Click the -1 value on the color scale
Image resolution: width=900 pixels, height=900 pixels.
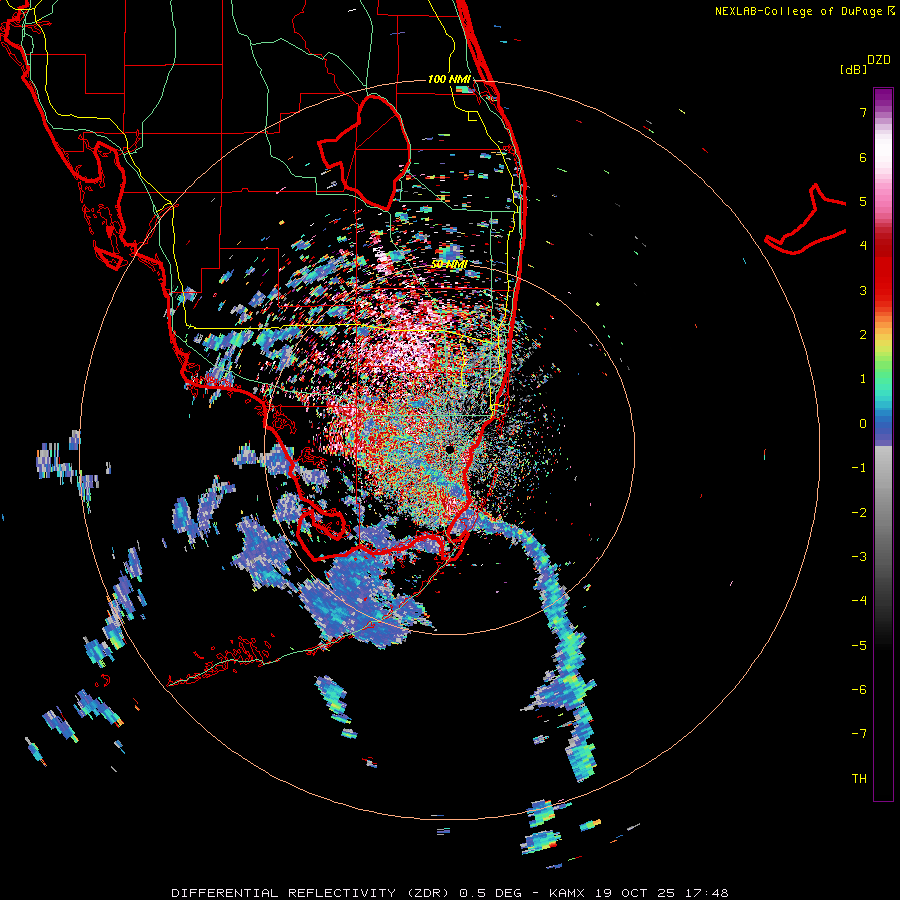[859, 468]
